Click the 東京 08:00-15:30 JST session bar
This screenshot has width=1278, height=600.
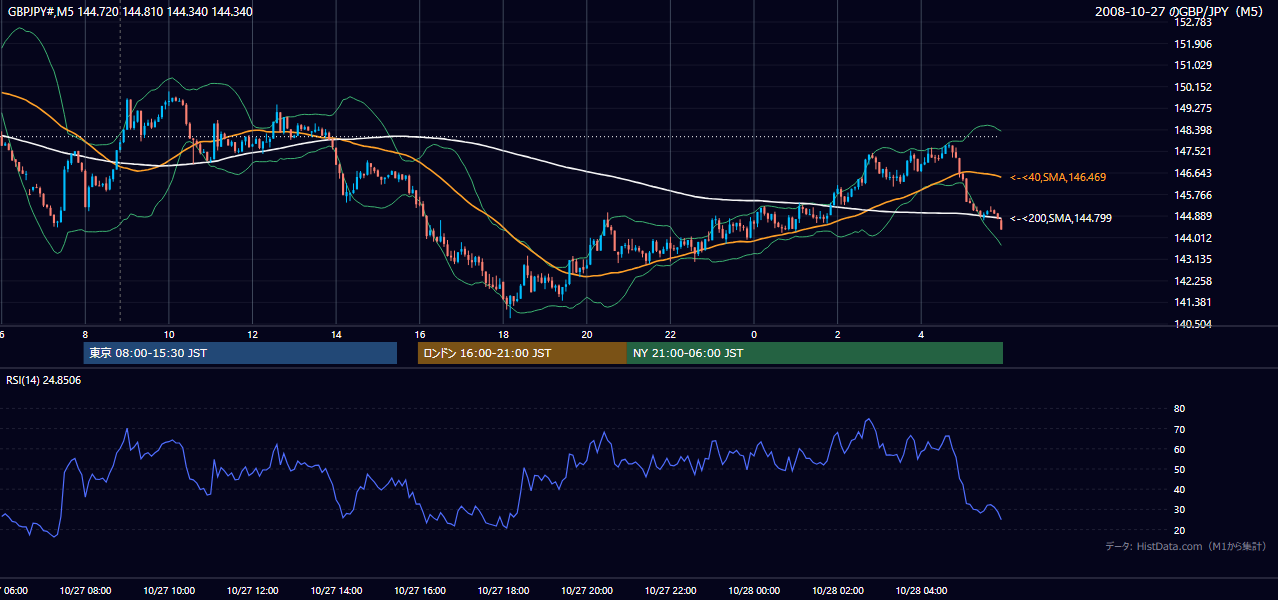(x=240, y=353)
